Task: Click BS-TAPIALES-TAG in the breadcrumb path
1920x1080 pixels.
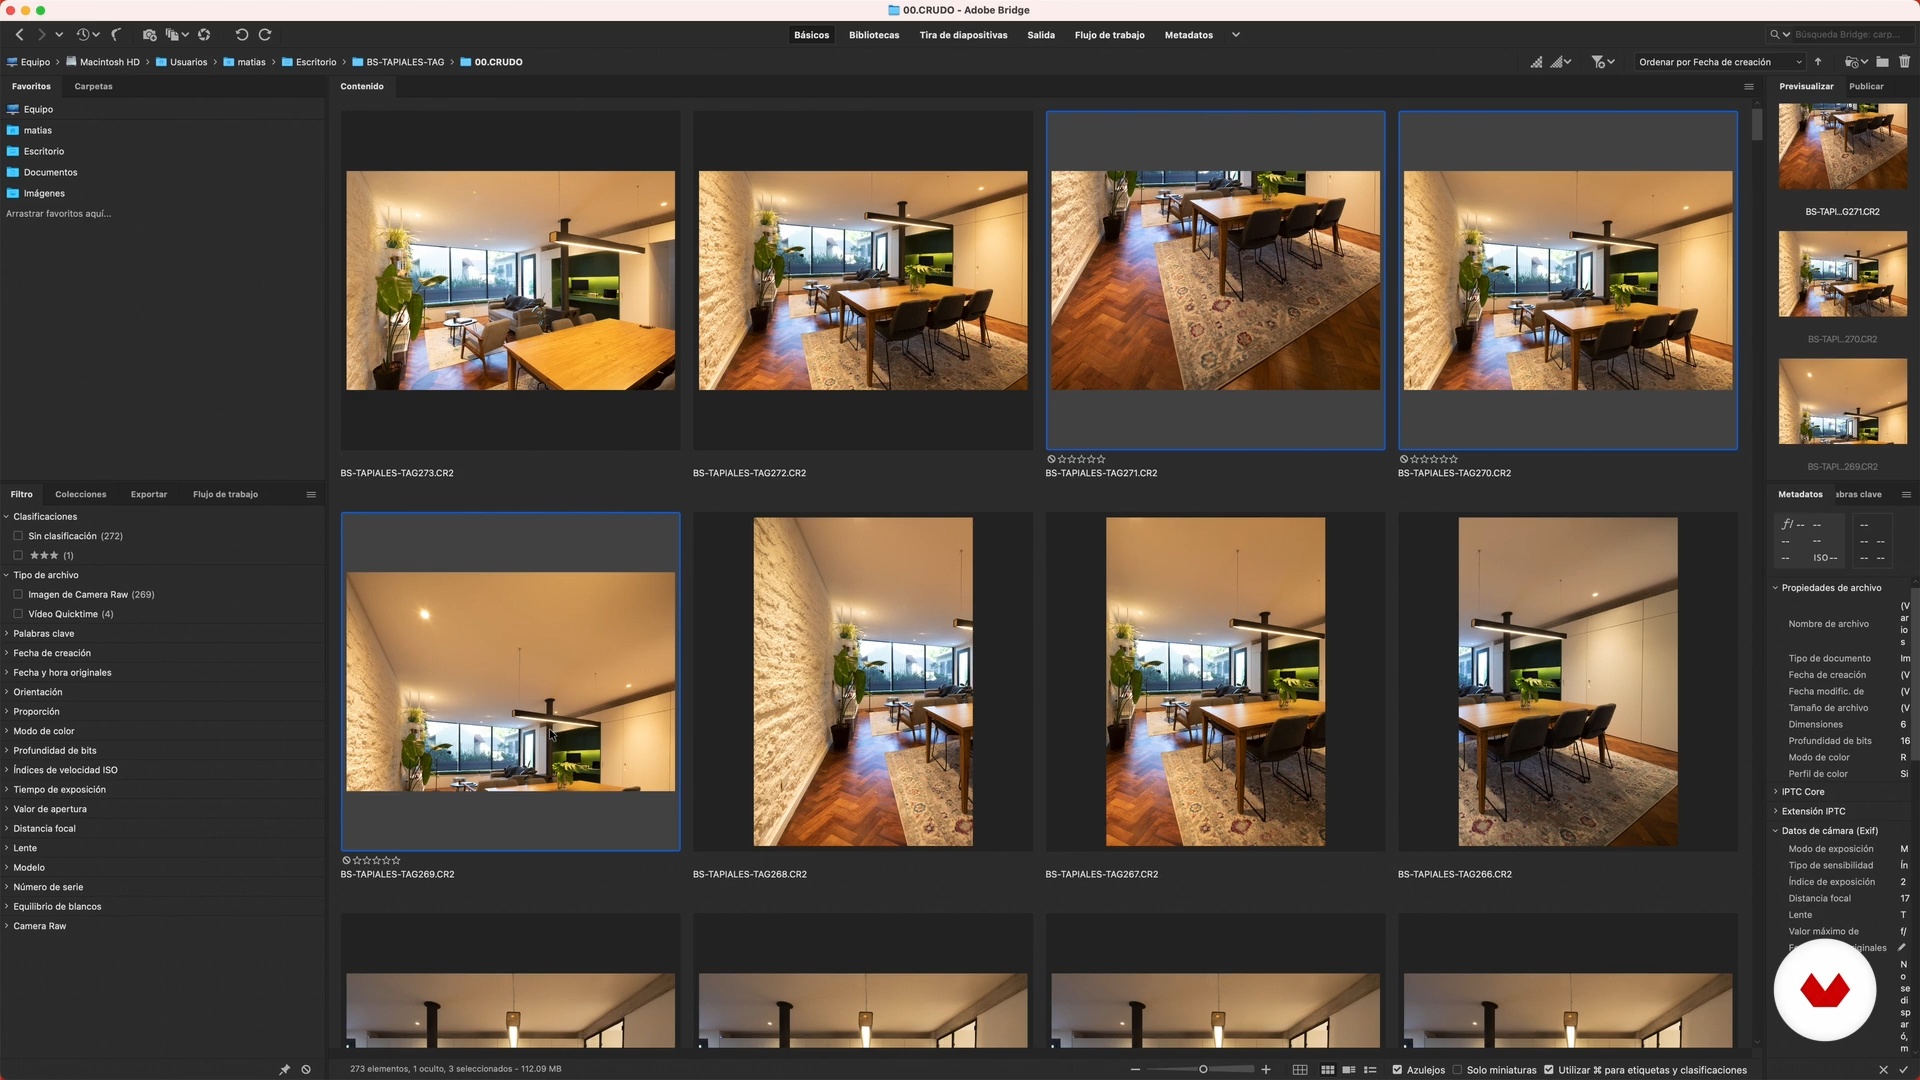Action: [x=405, y=62]
